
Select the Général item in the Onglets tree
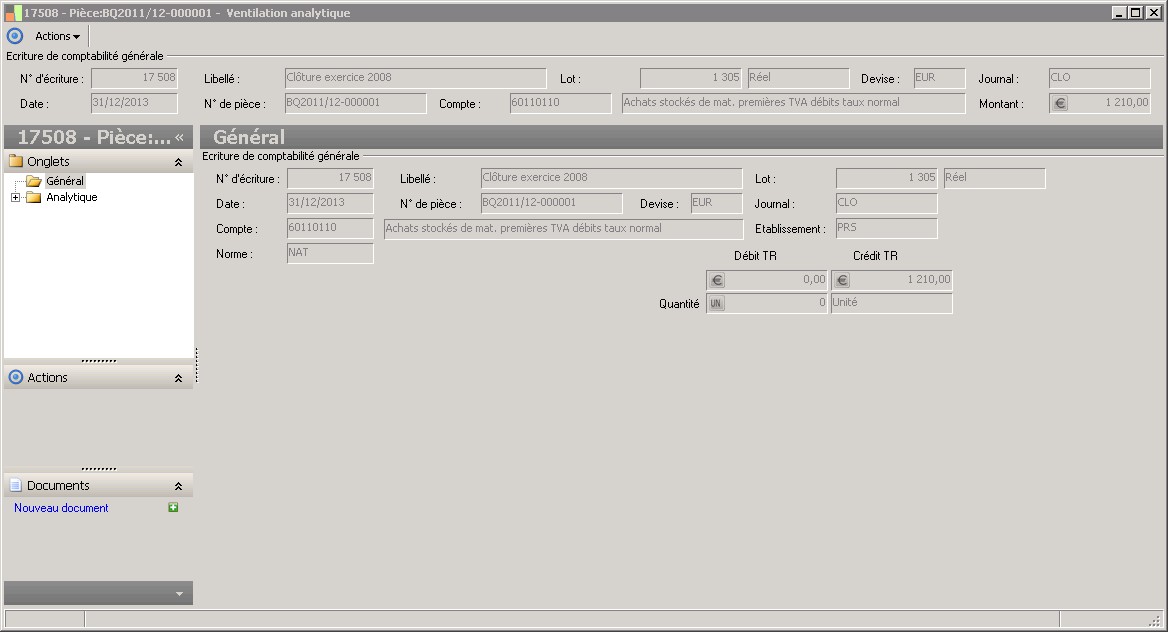click(x=65, y=181)
